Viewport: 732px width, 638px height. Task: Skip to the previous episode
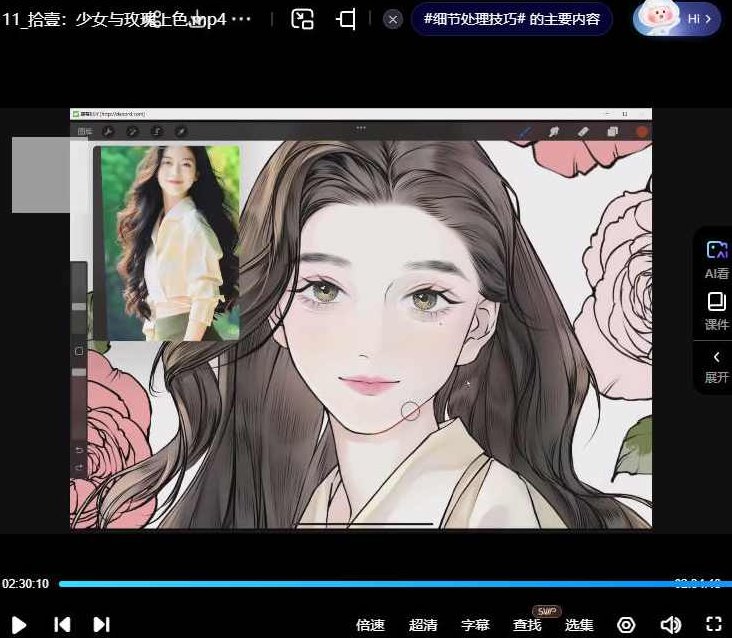click(x=62, y=624)
